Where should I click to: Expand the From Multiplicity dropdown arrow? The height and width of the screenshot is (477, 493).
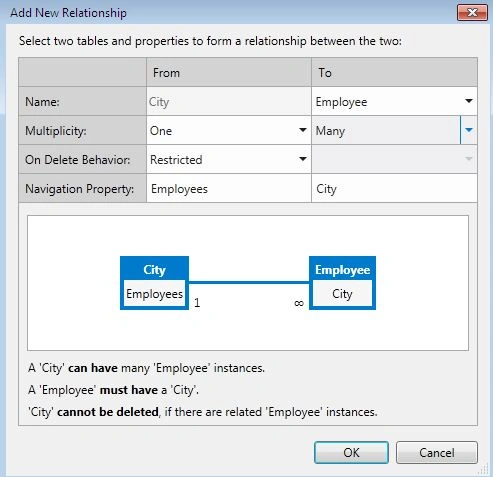click(303, 130)
